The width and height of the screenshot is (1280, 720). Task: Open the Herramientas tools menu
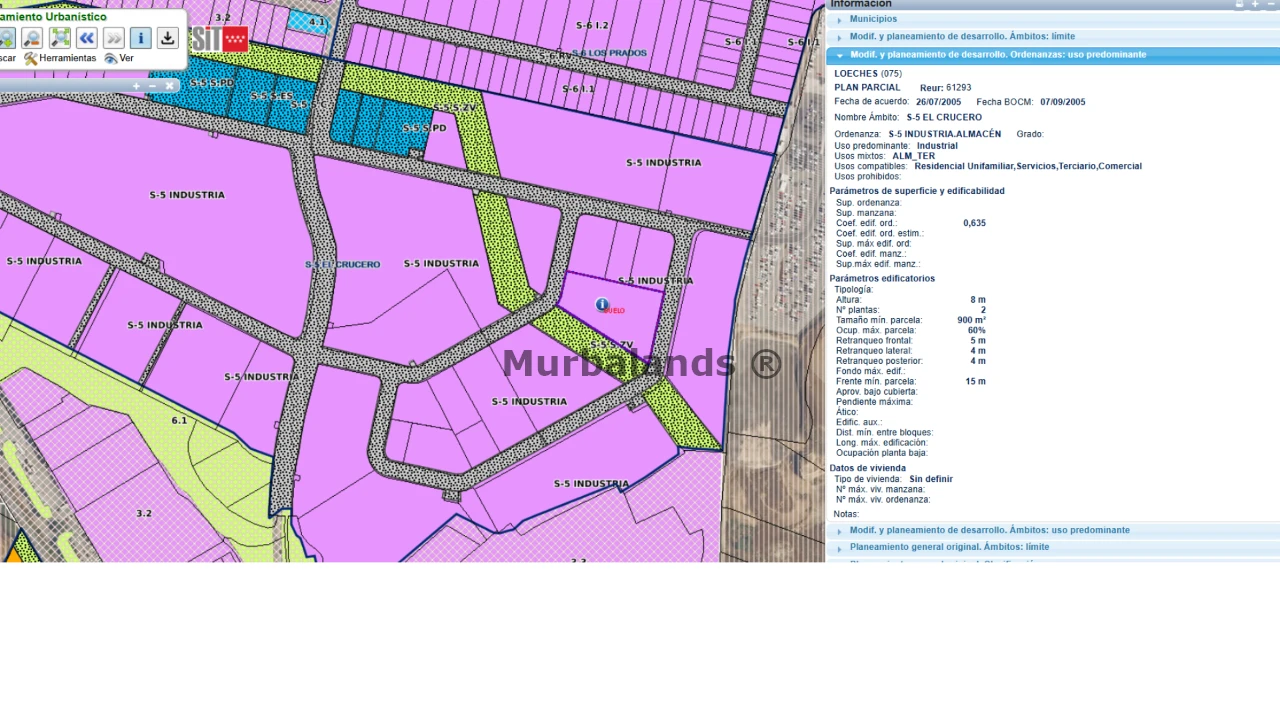pyautogui.click(x=60, y=59)
